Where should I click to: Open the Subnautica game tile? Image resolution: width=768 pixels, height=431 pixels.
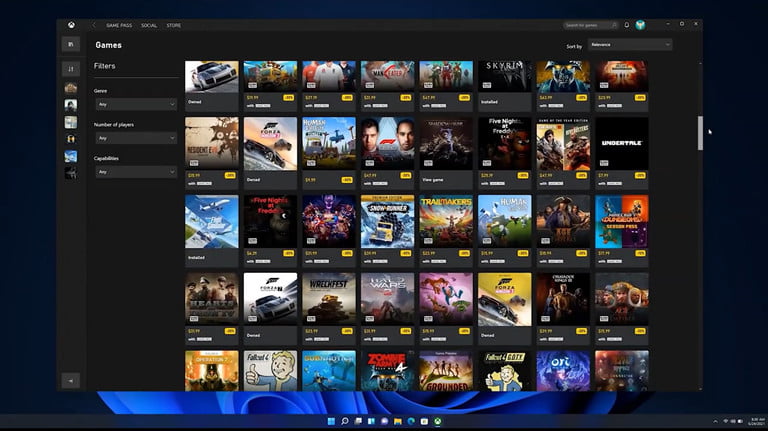[329, 371]
